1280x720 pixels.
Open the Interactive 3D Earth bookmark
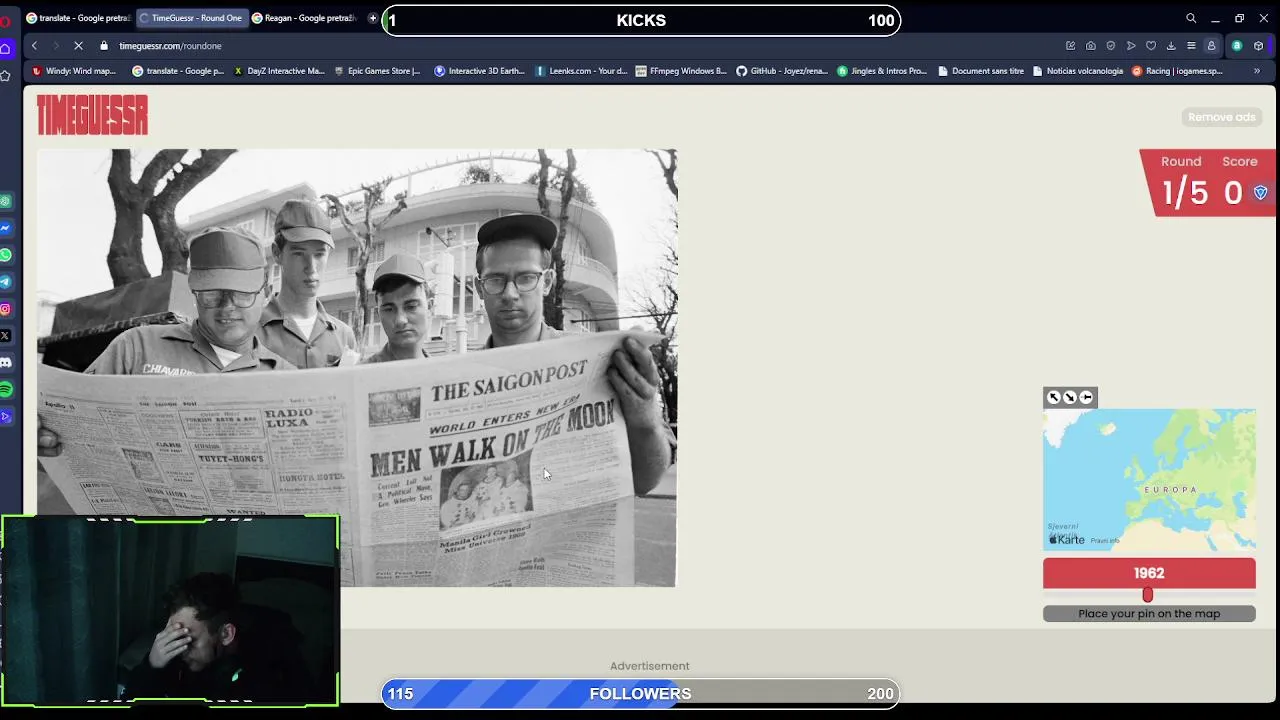click(479, 71)
